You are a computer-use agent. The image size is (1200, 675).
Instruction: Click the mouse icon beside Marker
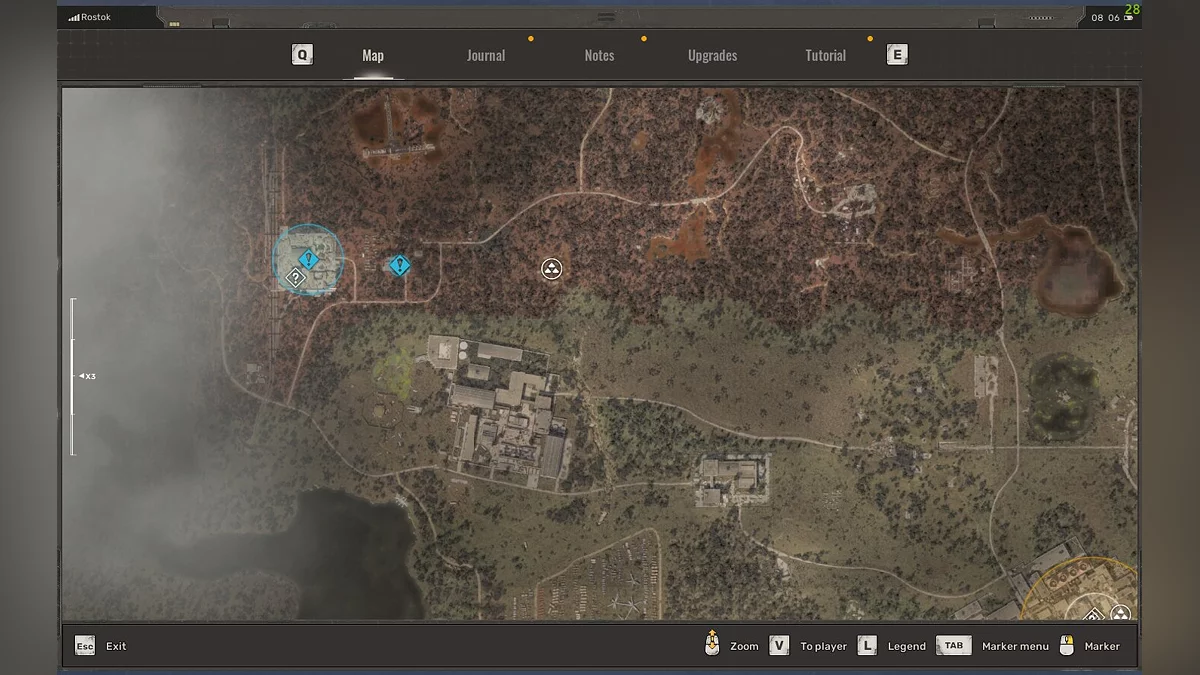(x=1067, y=645)
